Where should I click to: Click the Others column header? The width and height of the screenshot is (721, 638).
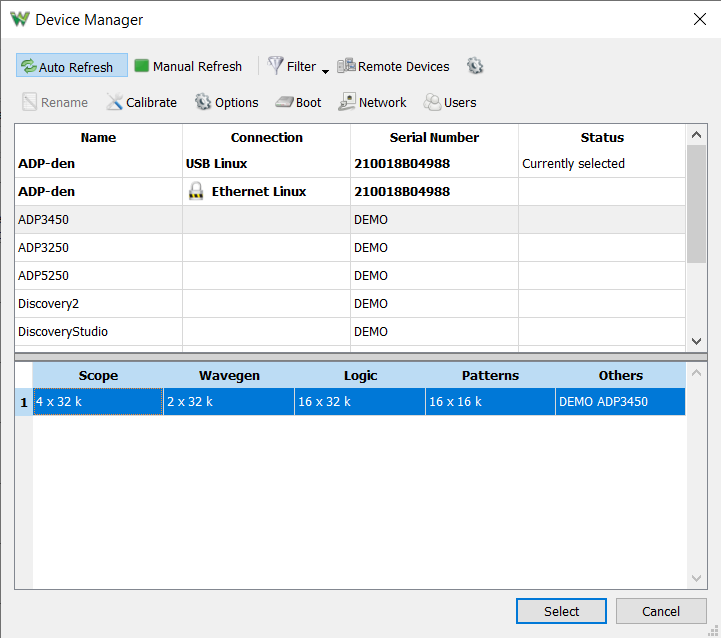coord(620,375)
